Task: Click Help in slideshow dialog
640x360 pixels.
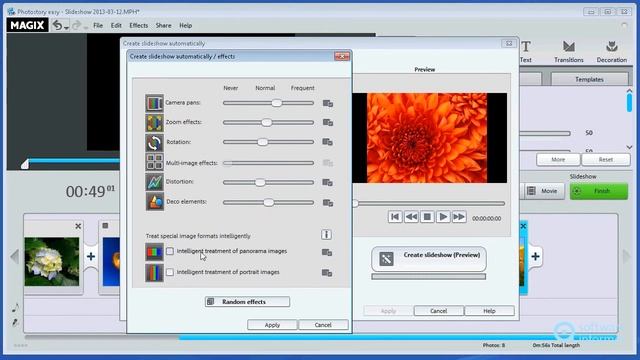Action: [x=489, y=311]
